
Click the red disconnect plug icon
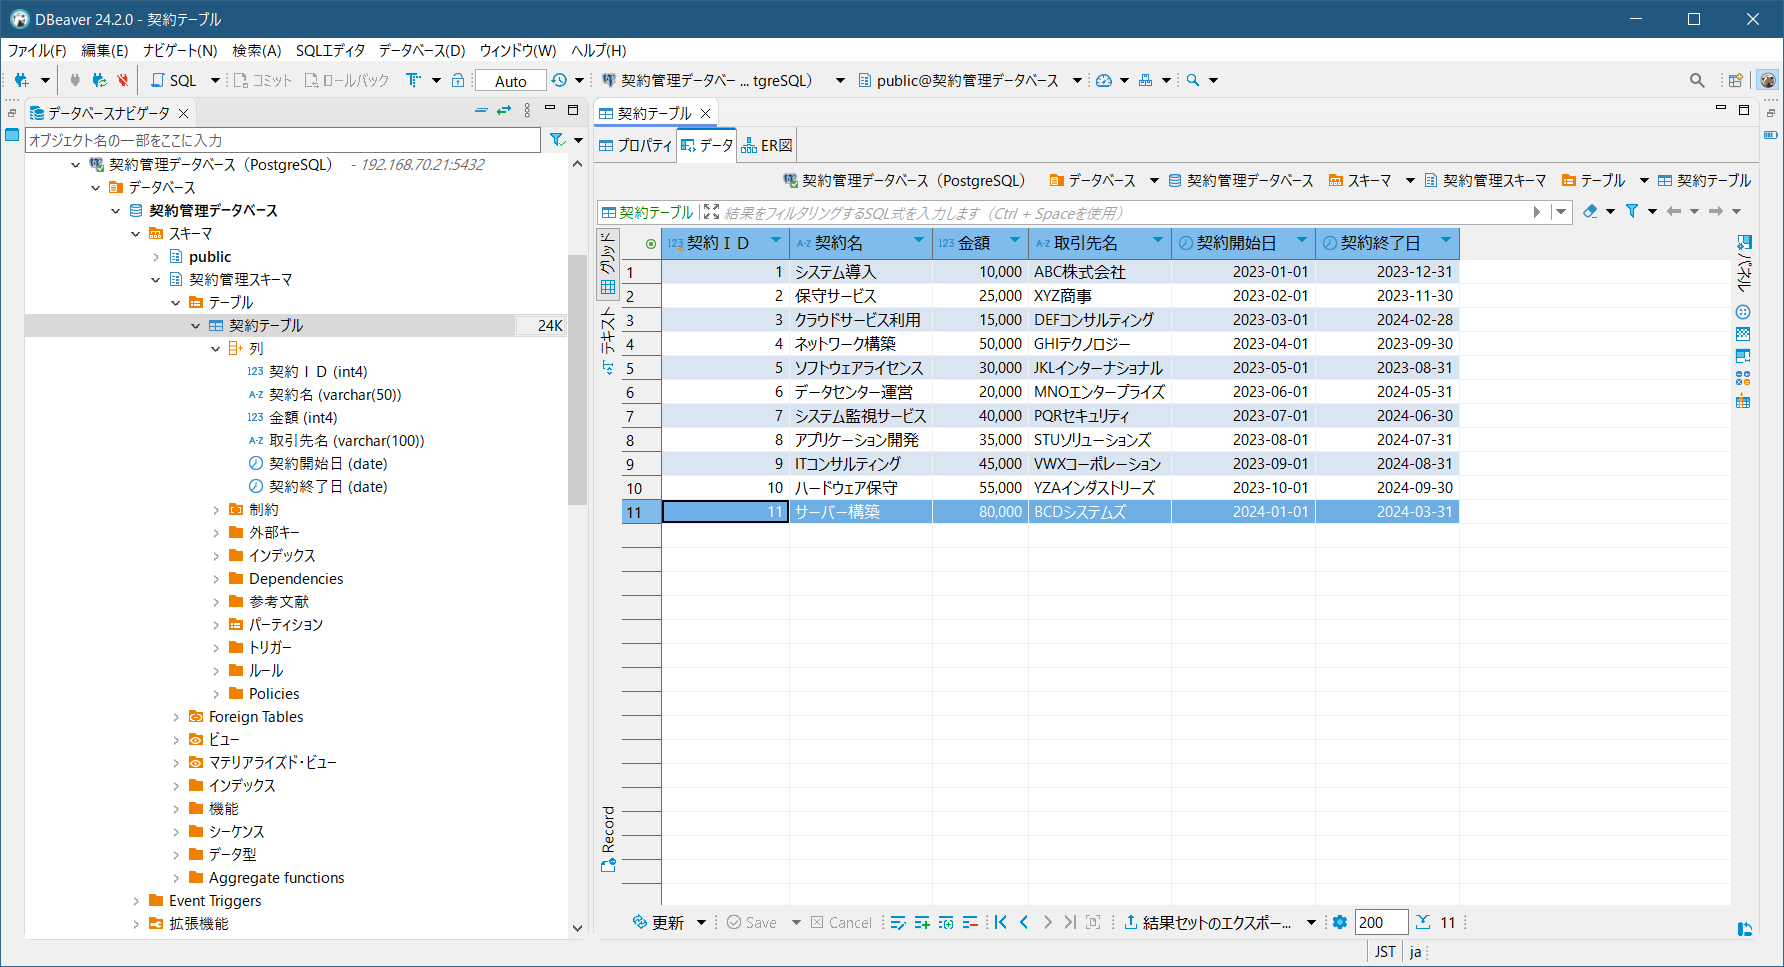[x=122, y=80]
